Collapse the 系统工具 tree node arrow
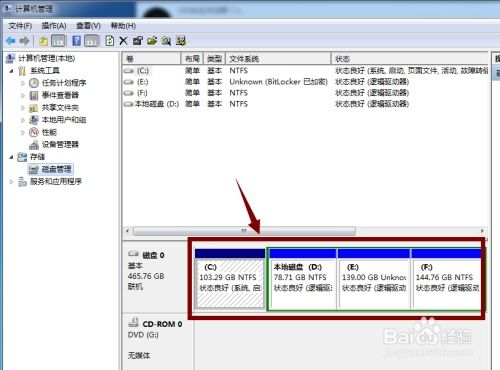Screen dimensions: 500x370 point(11,71)
